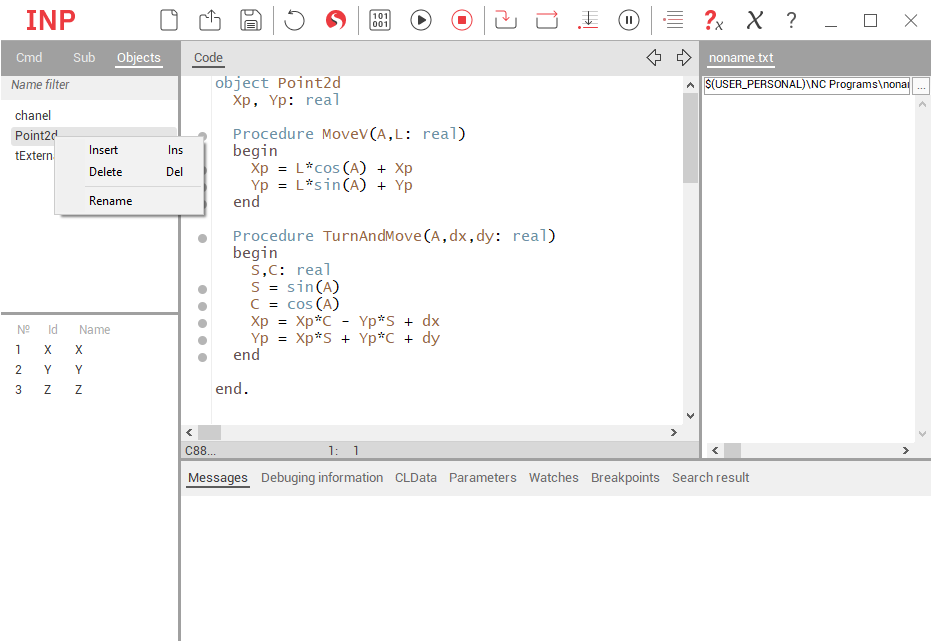
Task: Click the Step into icon
Action: 506,20
